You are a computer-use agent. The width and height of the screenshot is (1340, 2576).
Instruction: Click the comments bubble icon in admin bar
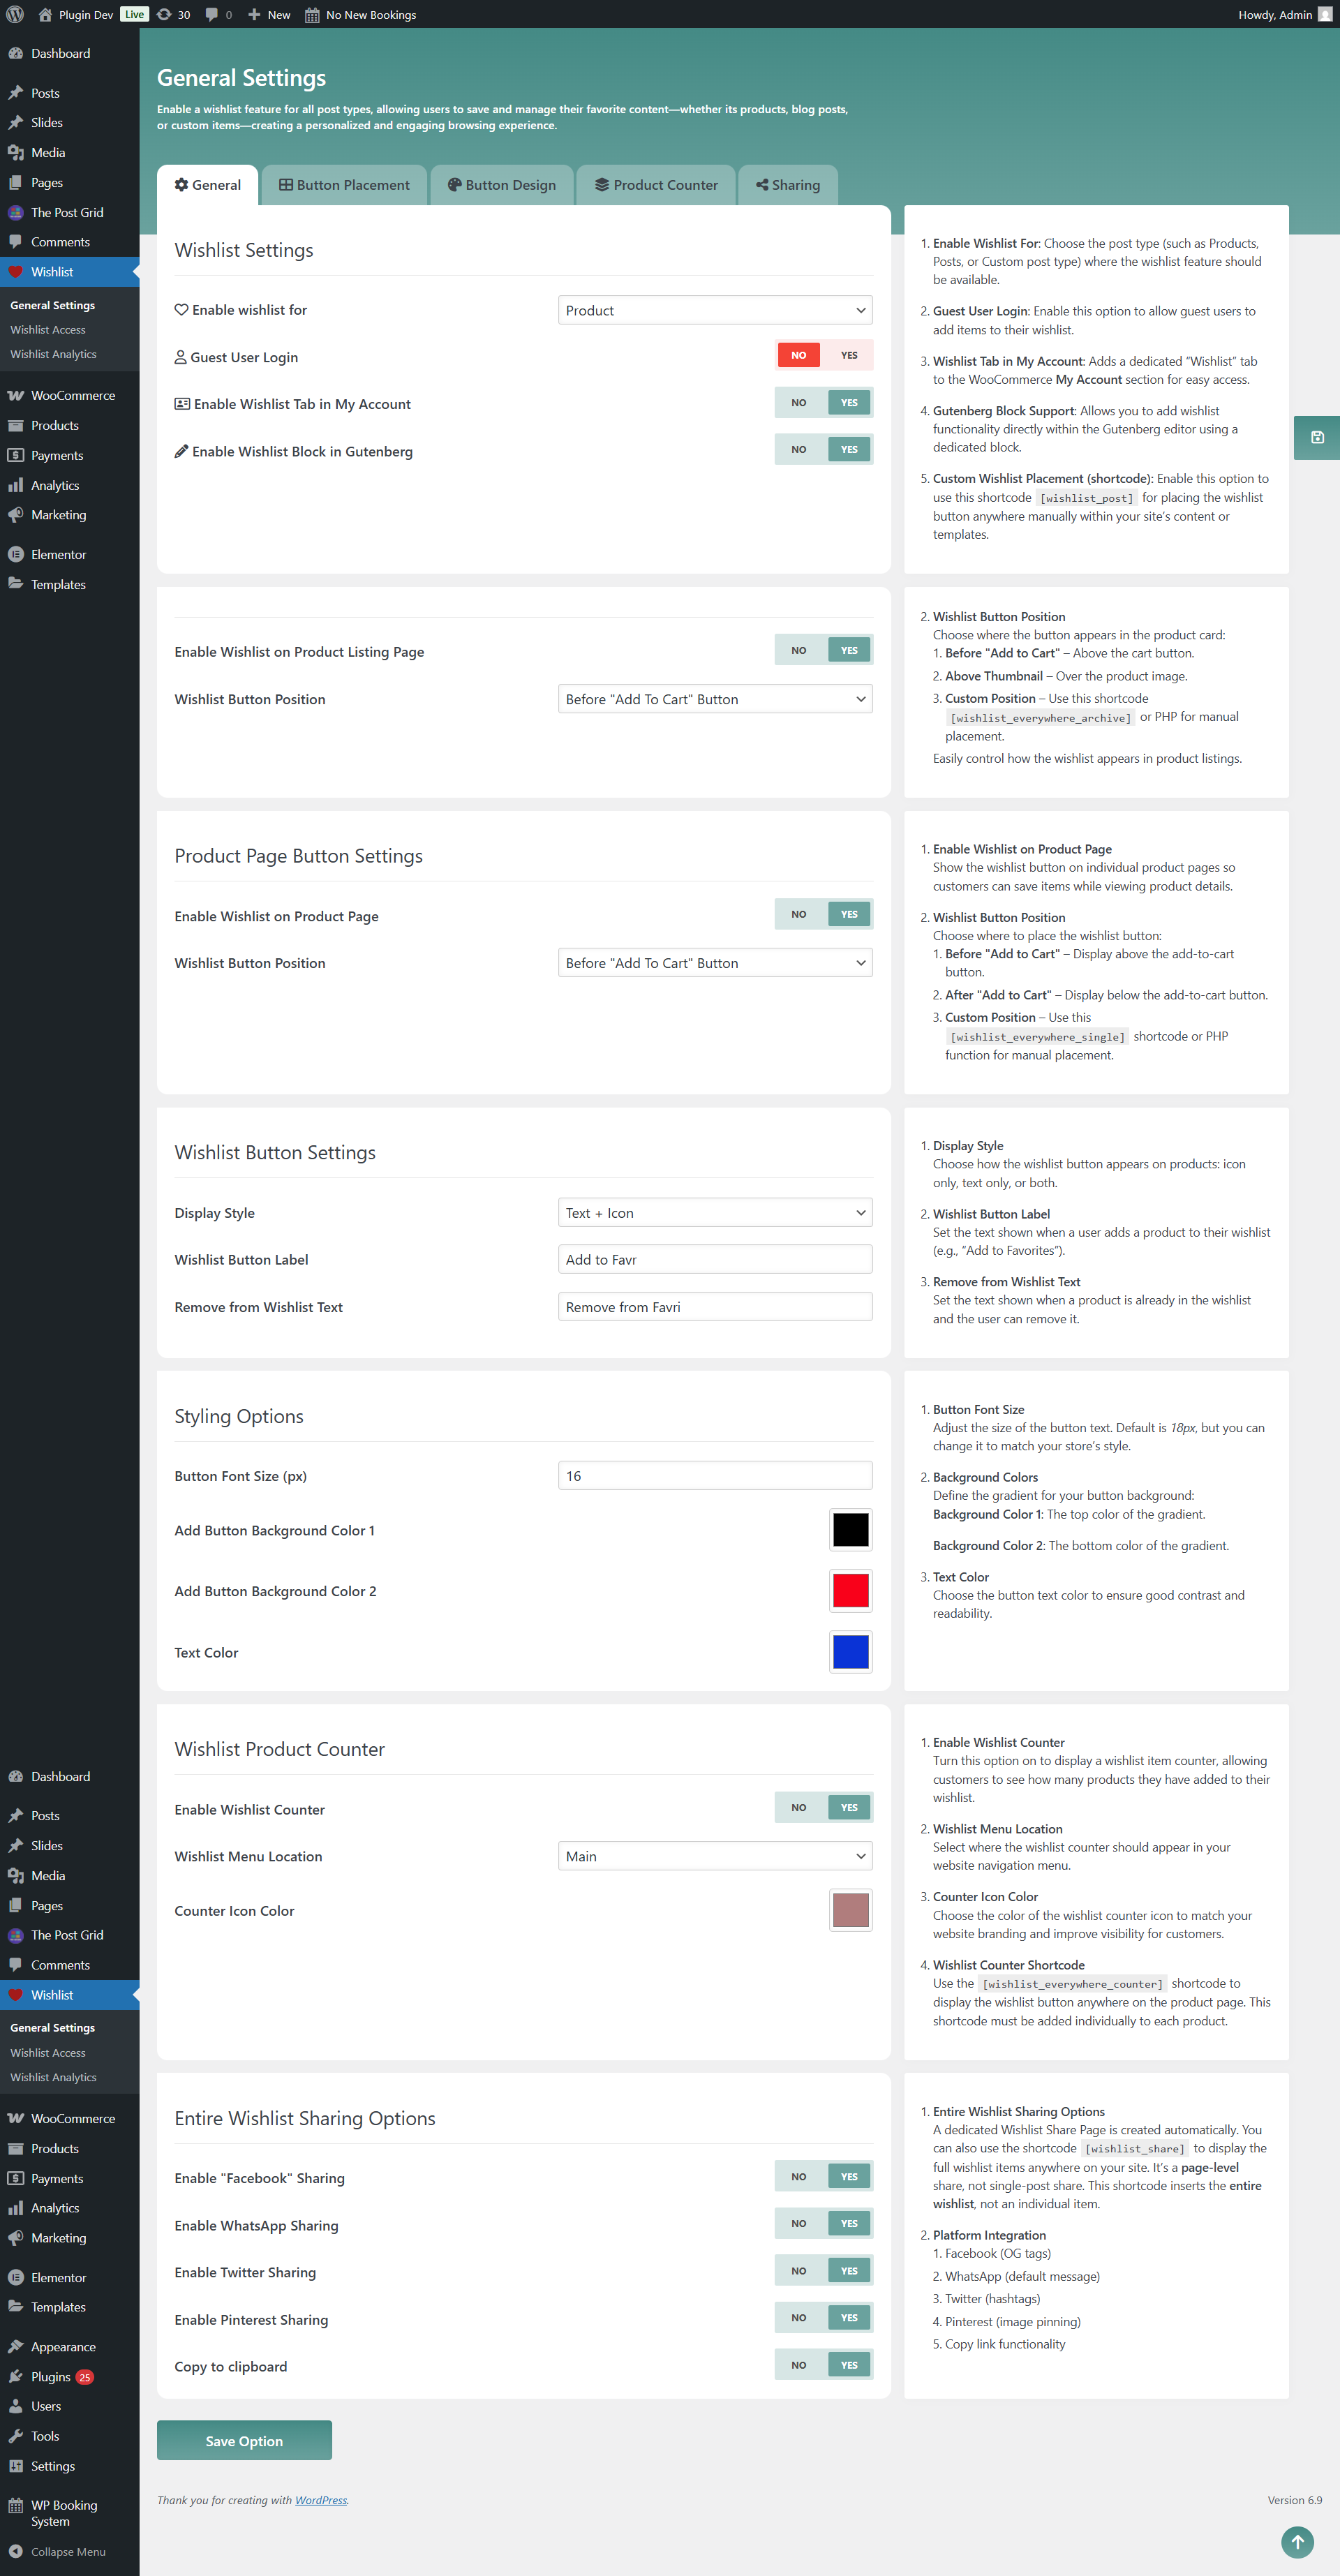tap(212, 14)
